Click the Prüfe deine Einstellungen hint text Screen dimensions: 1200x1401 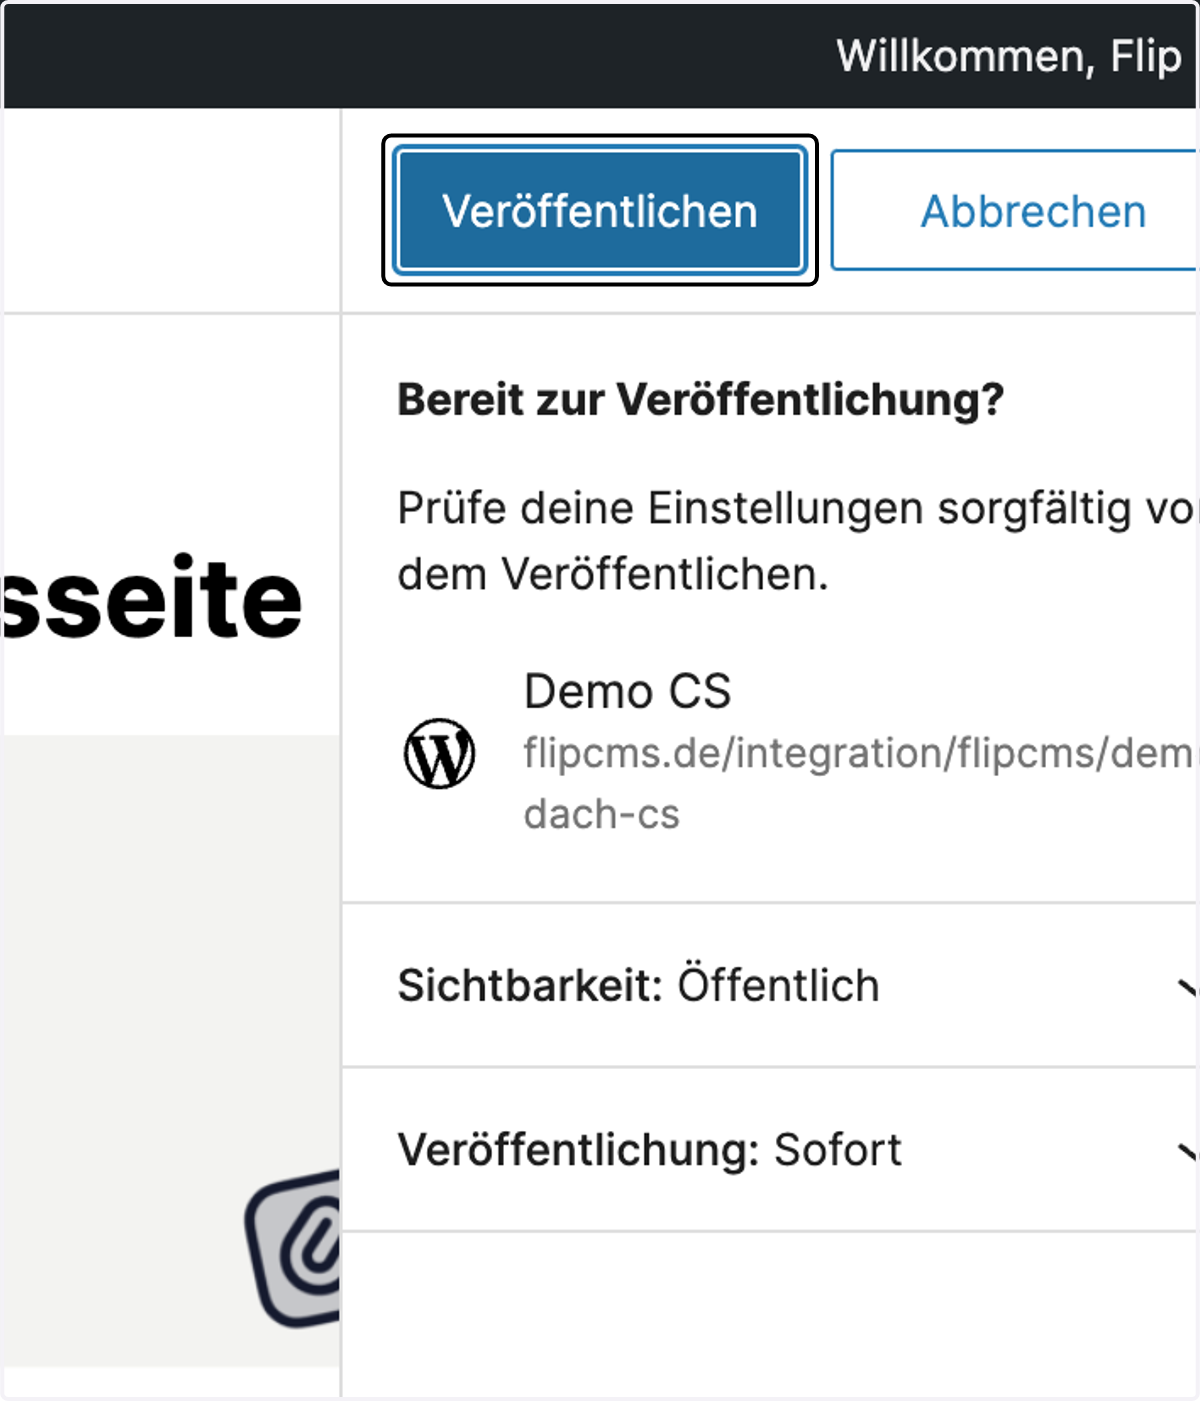796,541
